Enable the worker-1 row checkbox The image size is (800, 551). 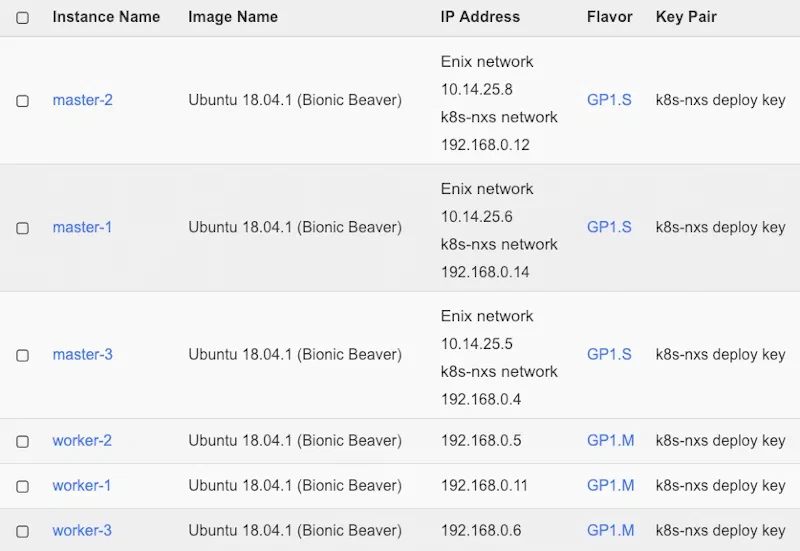point(22,486)
